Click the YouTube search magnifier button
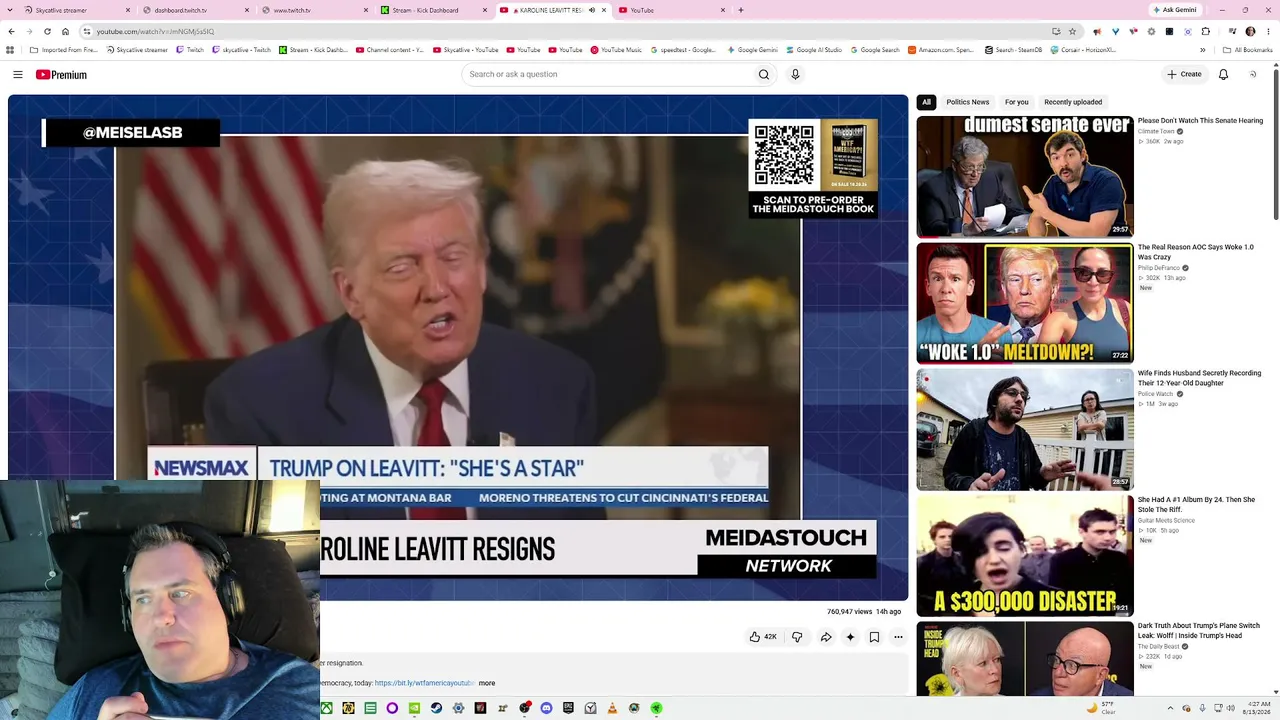The height and width of the screenshot is (720, 1280). pyautogui.click(x=764, y=74)
